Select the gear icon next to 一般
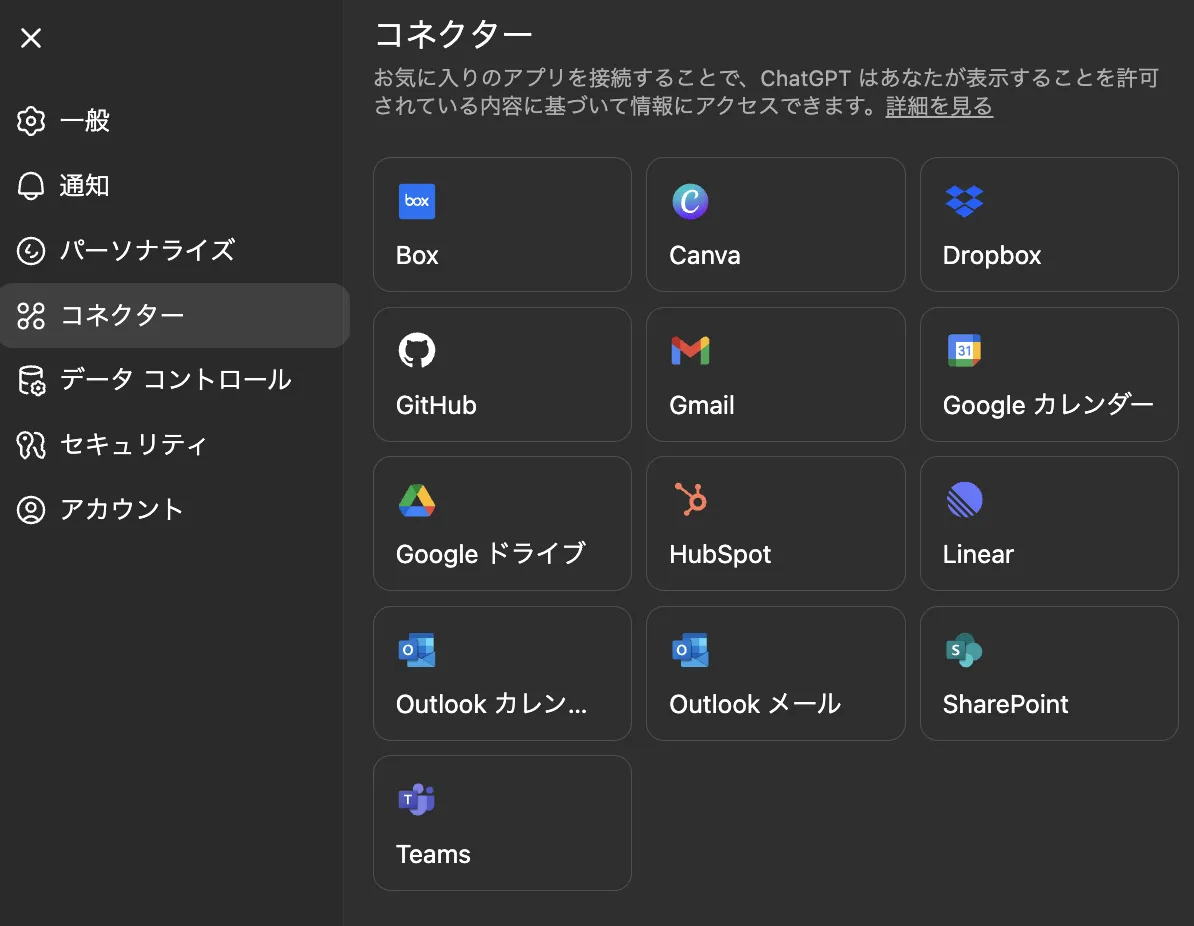This screenshot has width=1194, height=926. pos(30,121)
